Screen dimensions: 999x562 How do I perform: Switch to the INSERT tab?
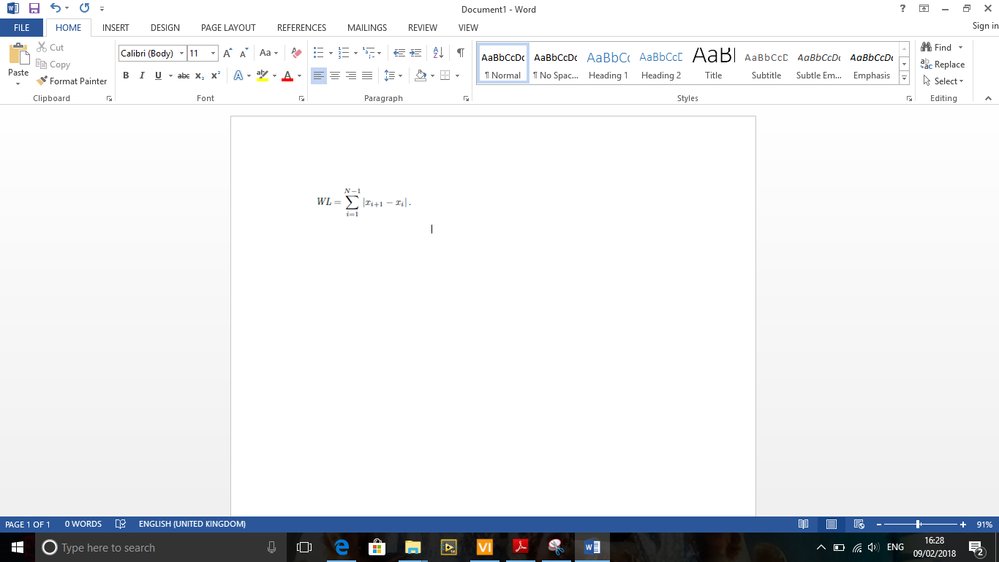[115, 27]
